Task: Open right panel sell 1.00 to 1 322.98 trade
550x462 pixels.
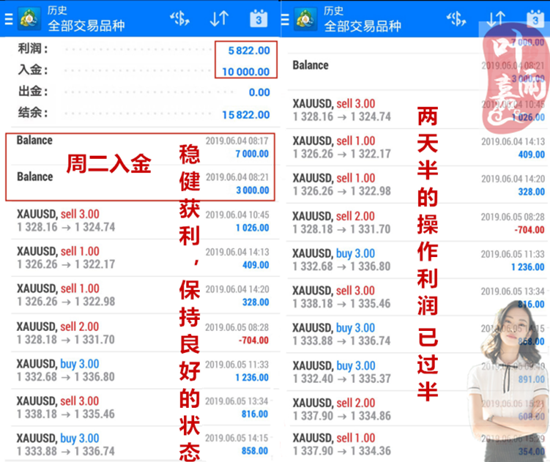Action: [417, 185]
